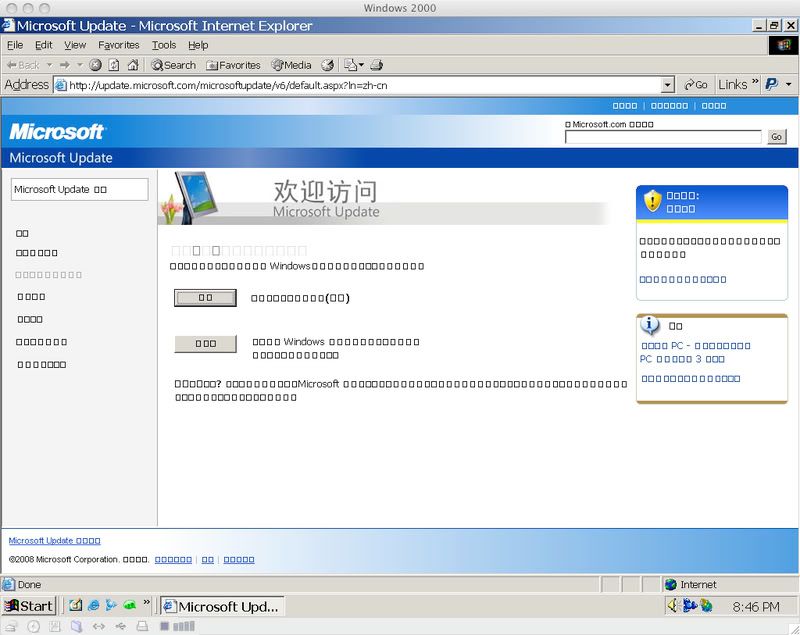800x635 pixels.
Task: Select the Microsoft Update box in the left sidebar
Action: pos(80,189)
